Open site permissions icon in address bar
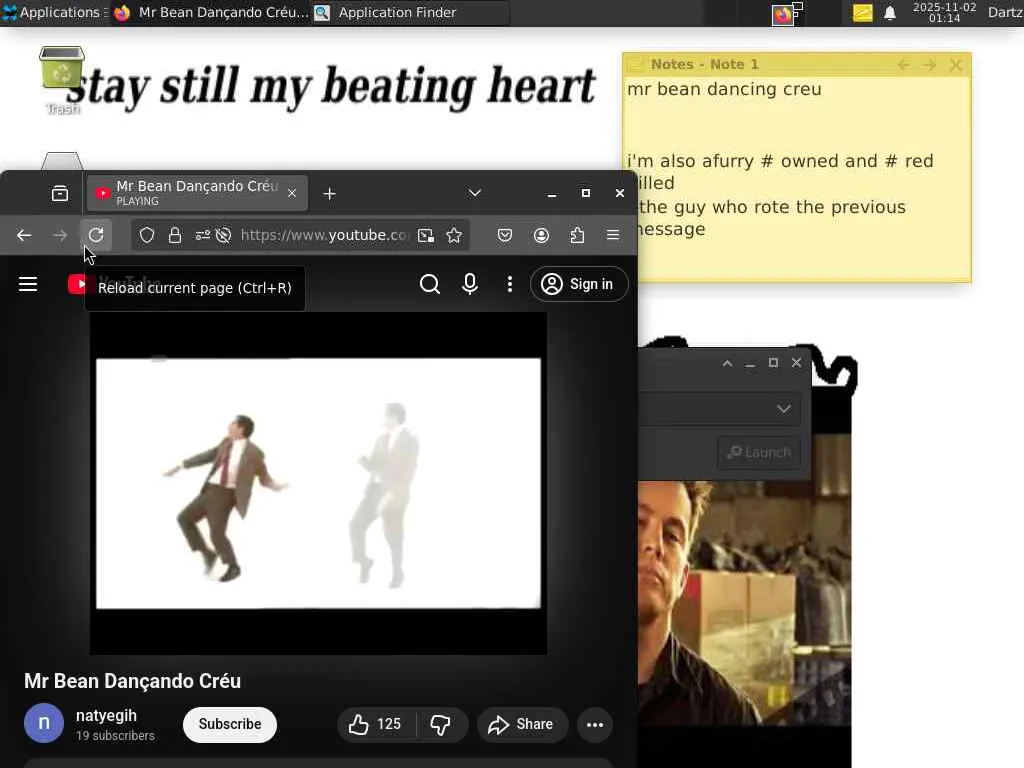Image resolution: width=1024 pixels, height=768 pixels. (x=202, y=235)
